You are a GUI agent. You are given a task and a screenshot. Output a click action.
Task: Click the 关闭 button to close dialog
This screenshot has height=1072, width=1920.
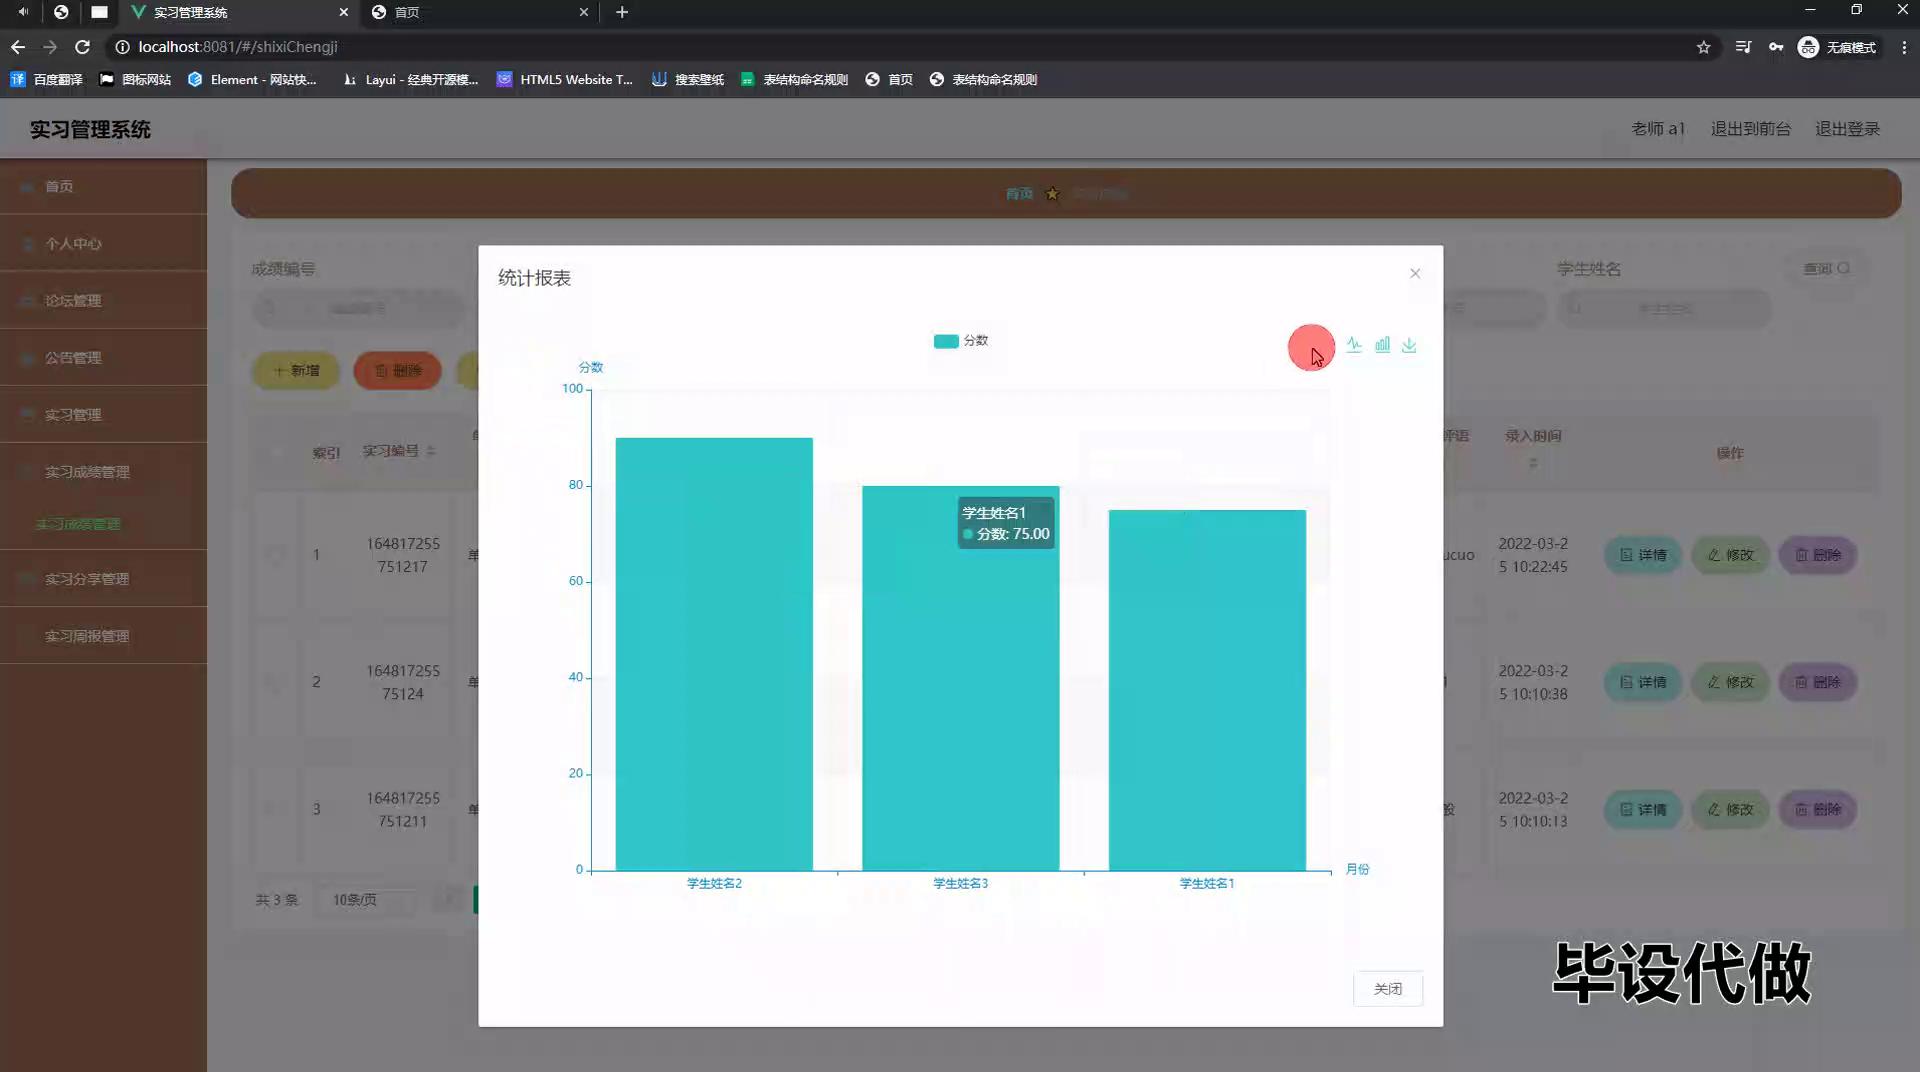coord(1387,988)
